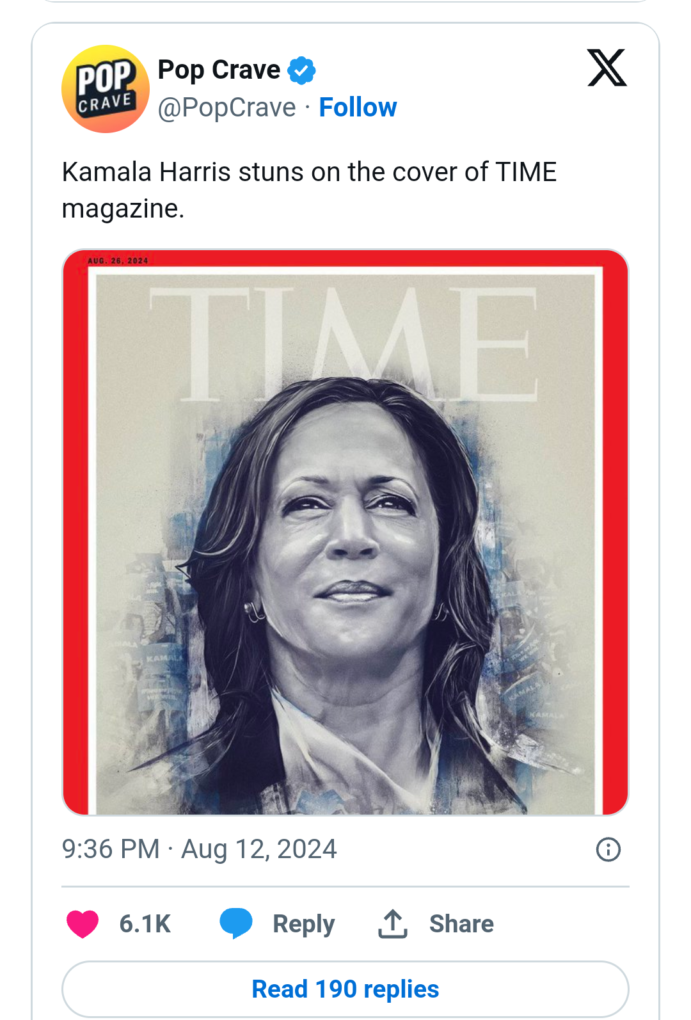Click the blue verified badge

302,71
